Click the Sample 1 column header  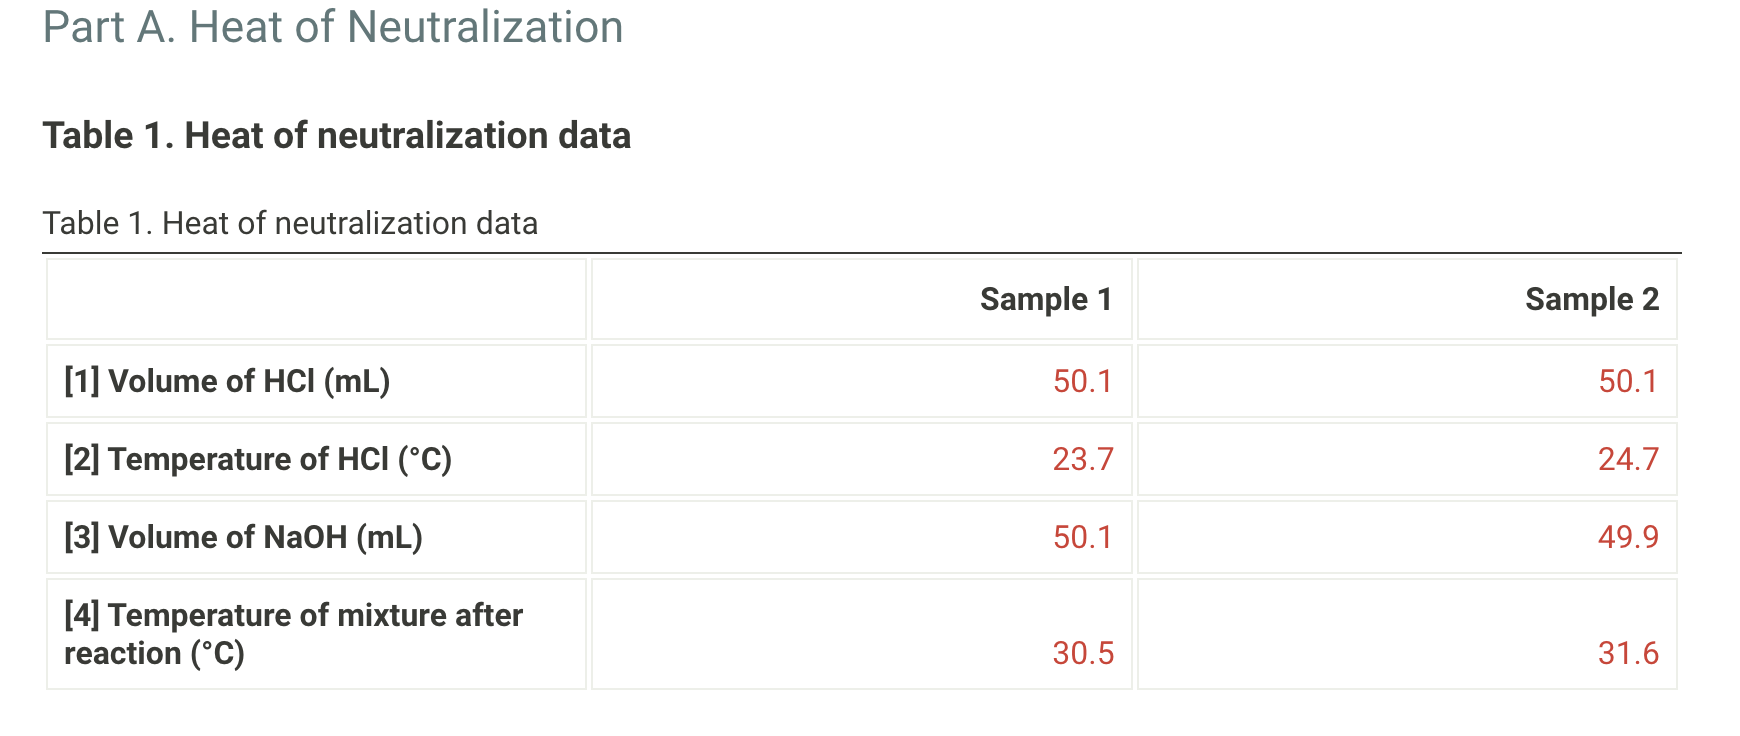click(x=1045, y=299)
